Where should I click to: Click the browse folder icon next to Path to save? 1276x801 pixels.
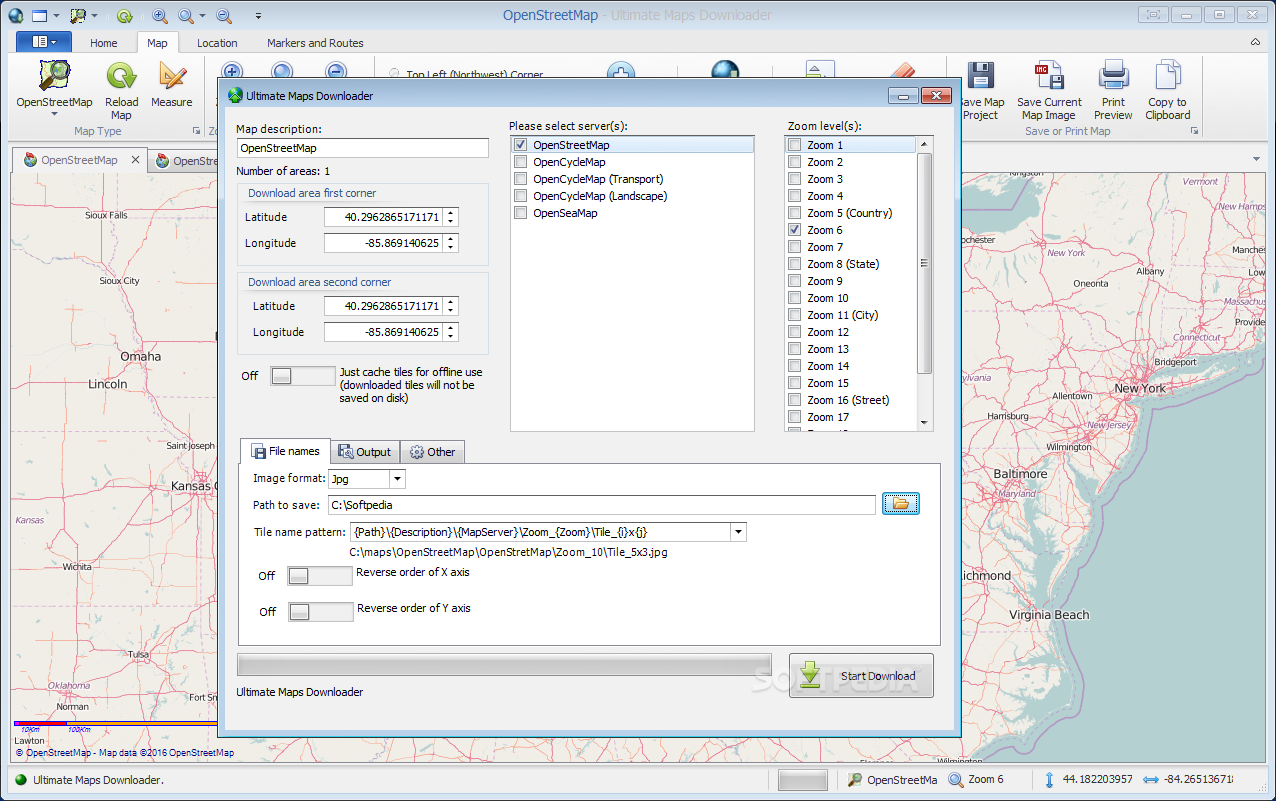[x=900, y=504]
